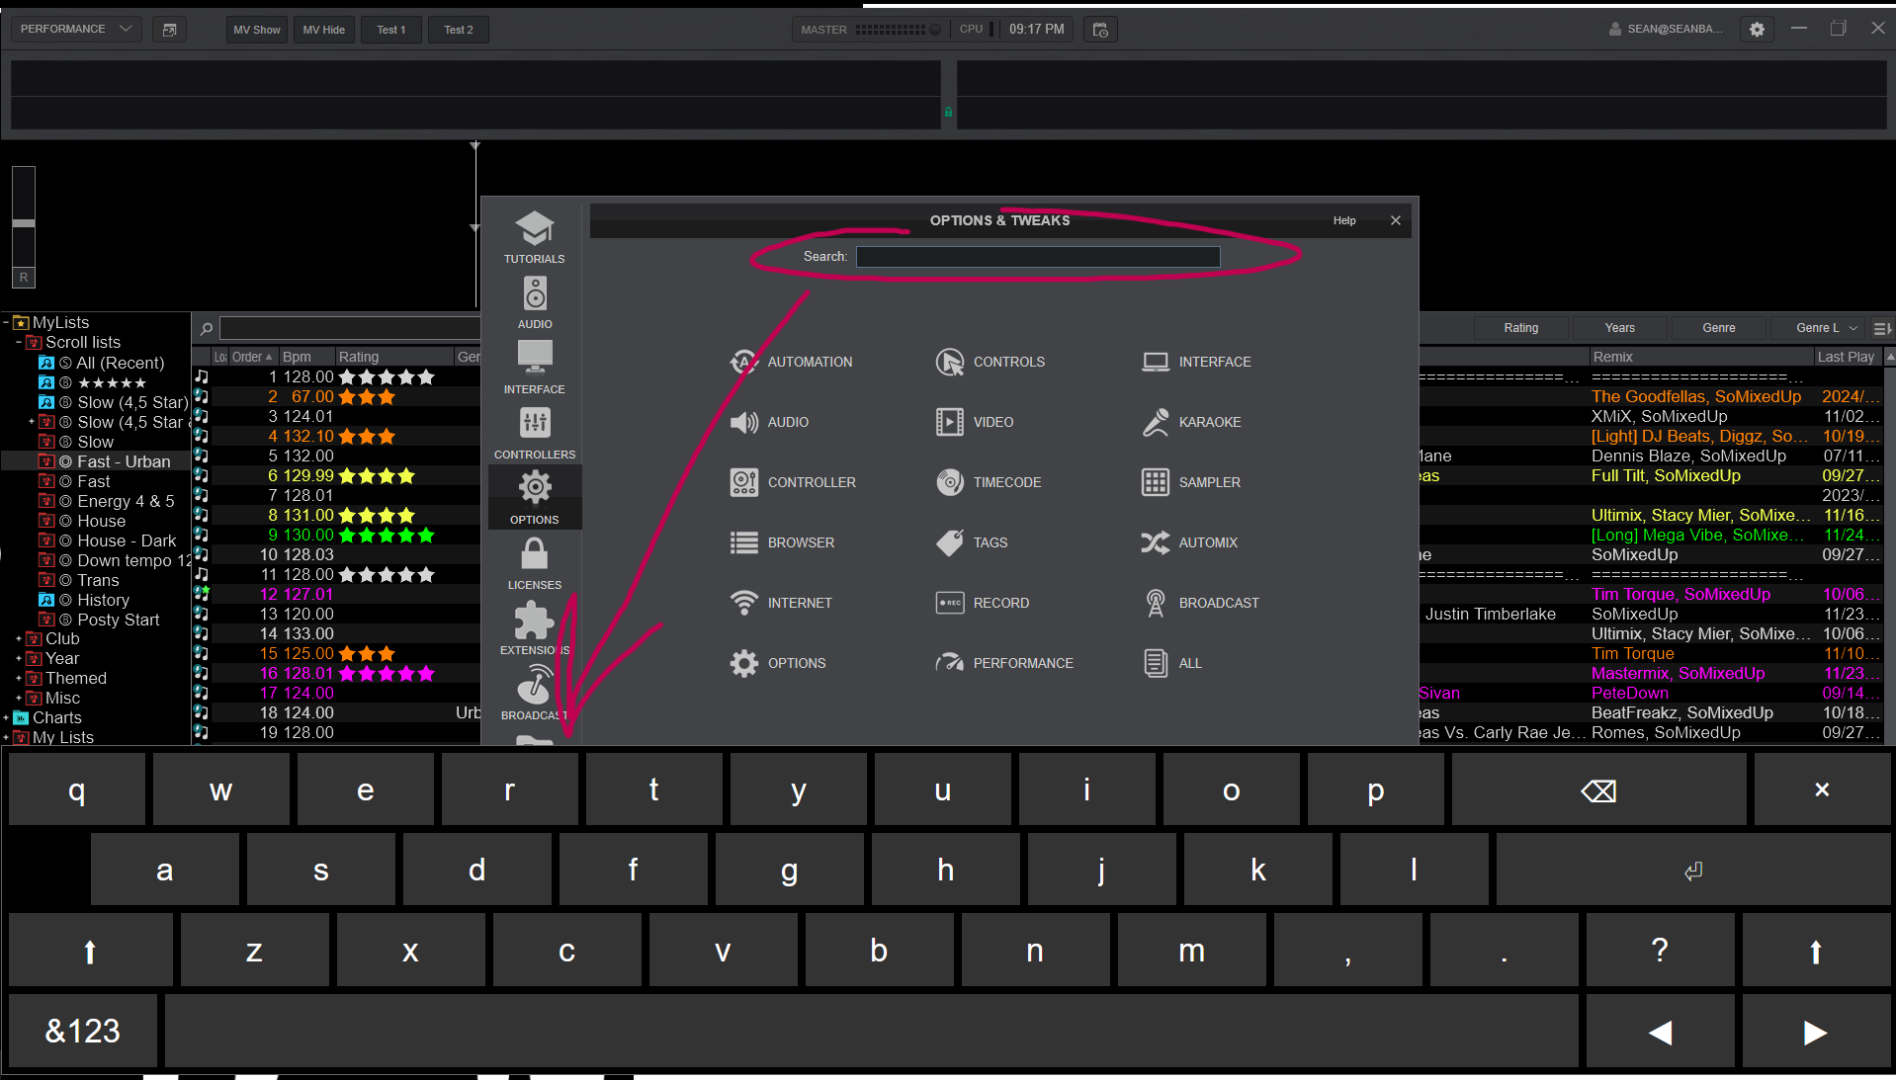Screen dimensions: 1896x1080
Task: Open the Licenses padlock section
Action: click(534, 563)
